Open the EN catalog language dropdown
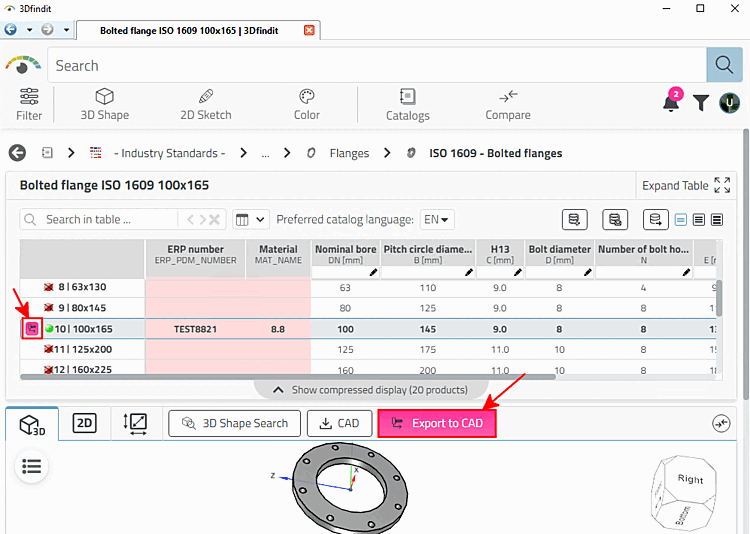The height and width of the screenshot is (534, 750). tap(436, 220)
